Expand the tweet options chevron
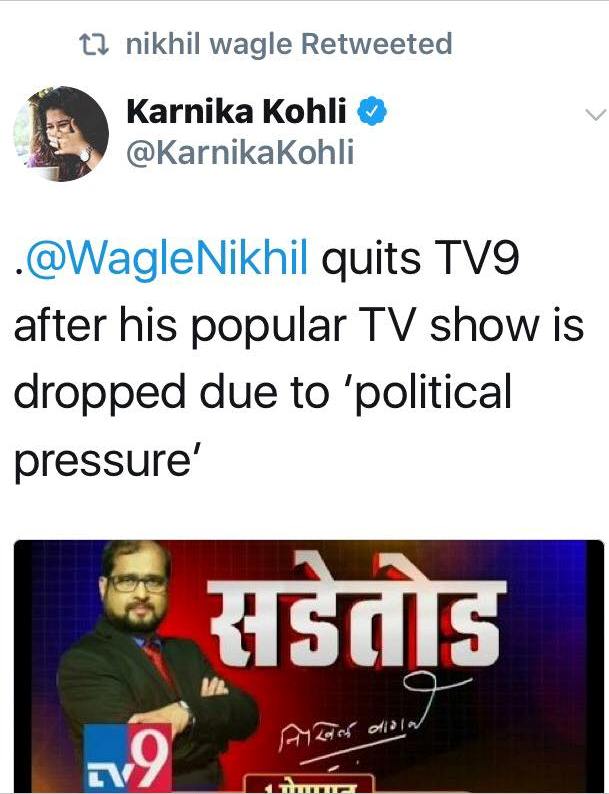This screenshot has height=794, width=609. click(595, 114)
